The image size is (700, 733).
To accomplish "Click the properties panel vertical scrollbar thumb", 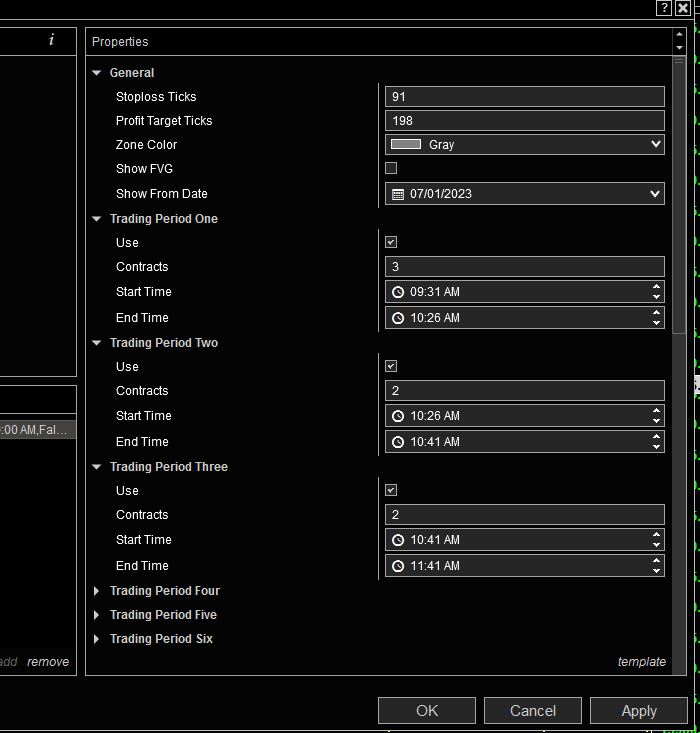I will [679, 195].
